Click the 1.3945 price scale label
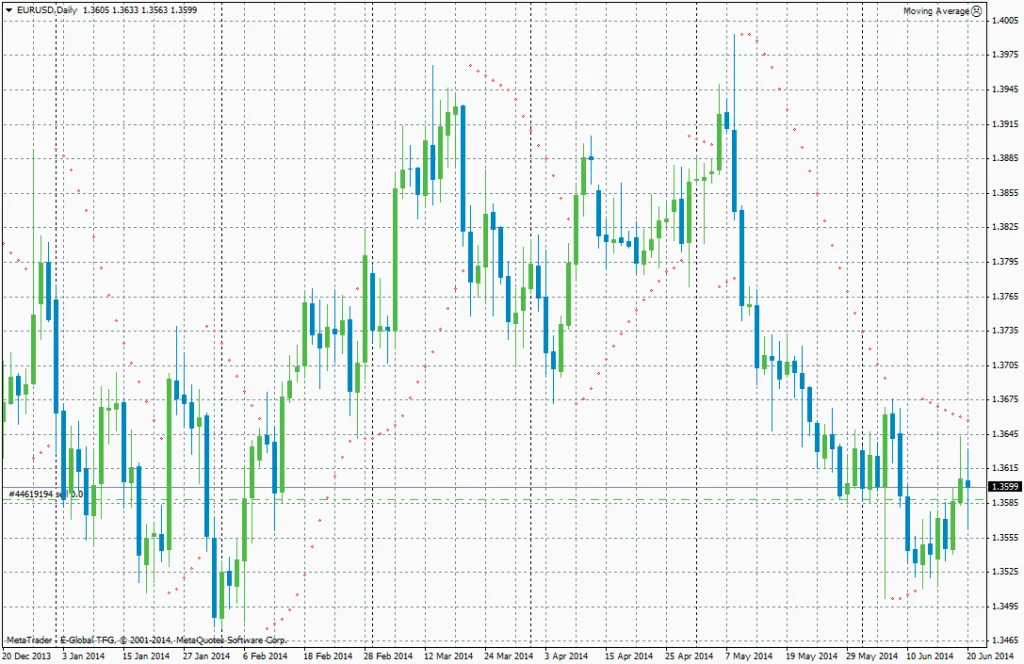The image size is (1024, 664). click(x=1005, y=89)
